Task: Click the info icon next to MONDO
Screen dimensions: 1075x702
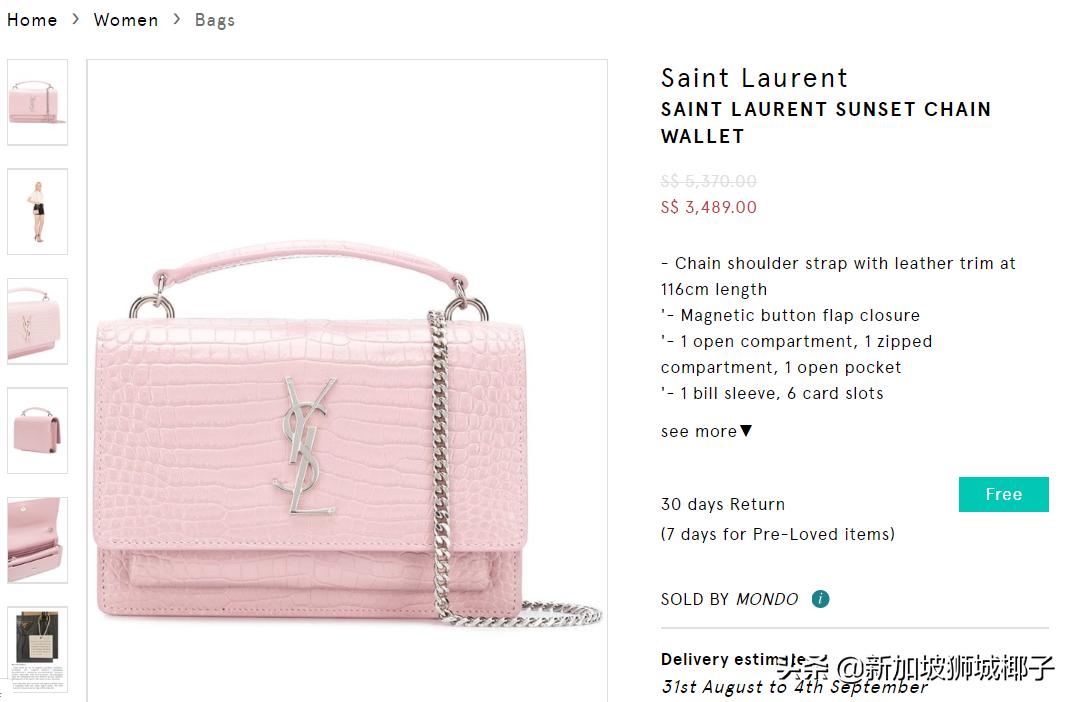Action: click(x=820, y=599)
